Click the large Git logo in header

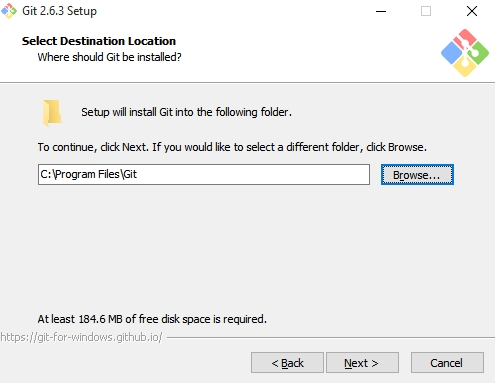(x=465, y=53)
